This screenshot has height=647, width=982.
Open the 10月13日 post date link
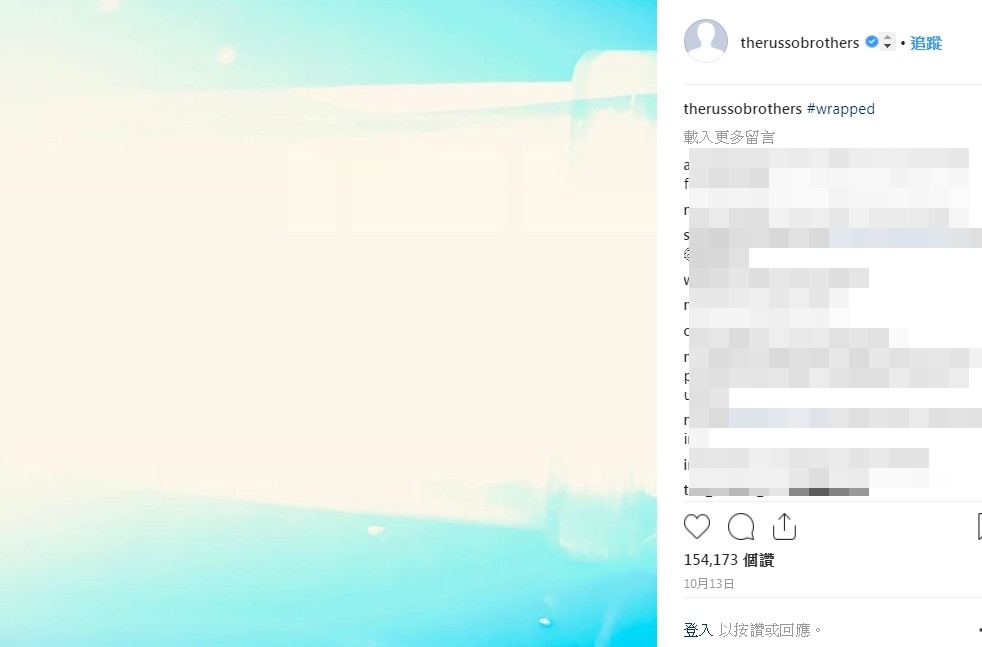click(x=708, y=584)
